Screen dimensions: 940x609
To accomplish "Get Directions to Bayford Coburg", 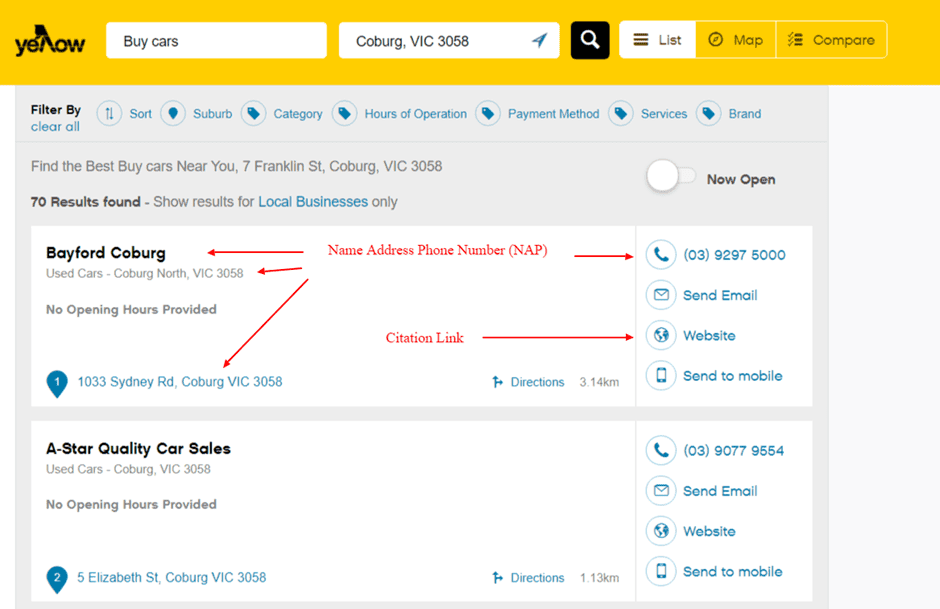I will tap(528, 382).
